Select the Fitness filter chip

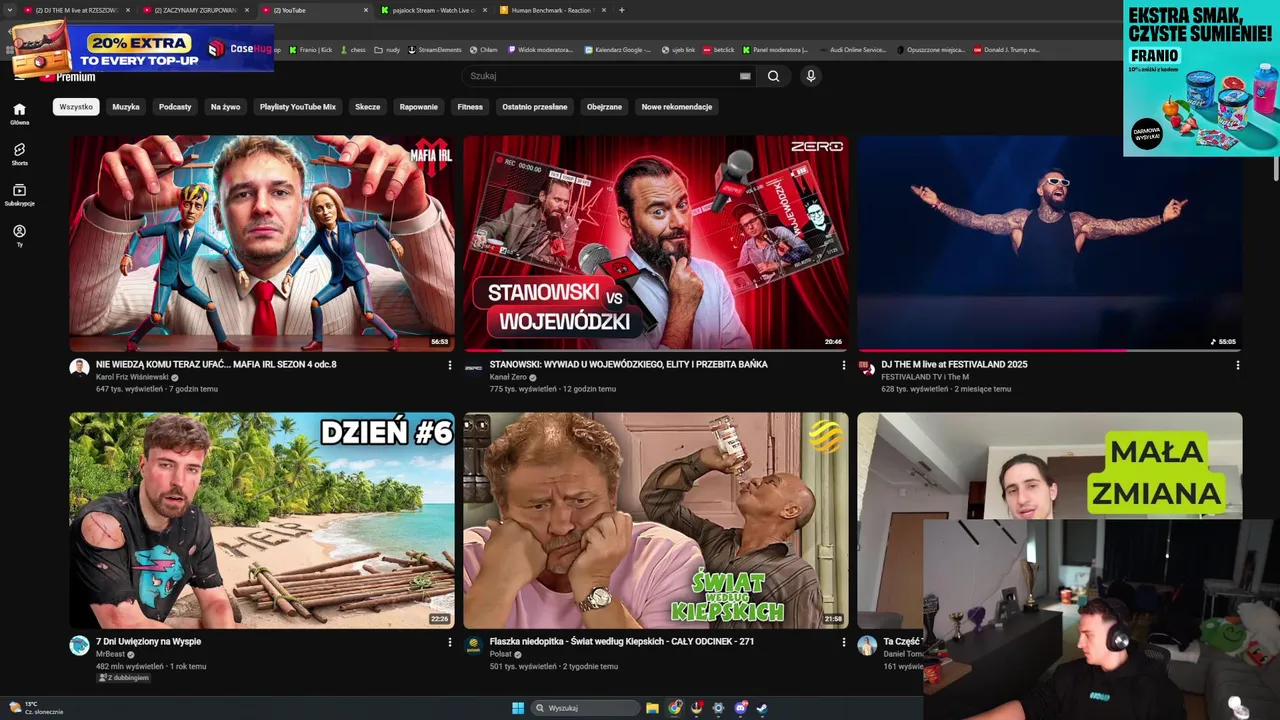pyautogui.click(x=470, y=107)
